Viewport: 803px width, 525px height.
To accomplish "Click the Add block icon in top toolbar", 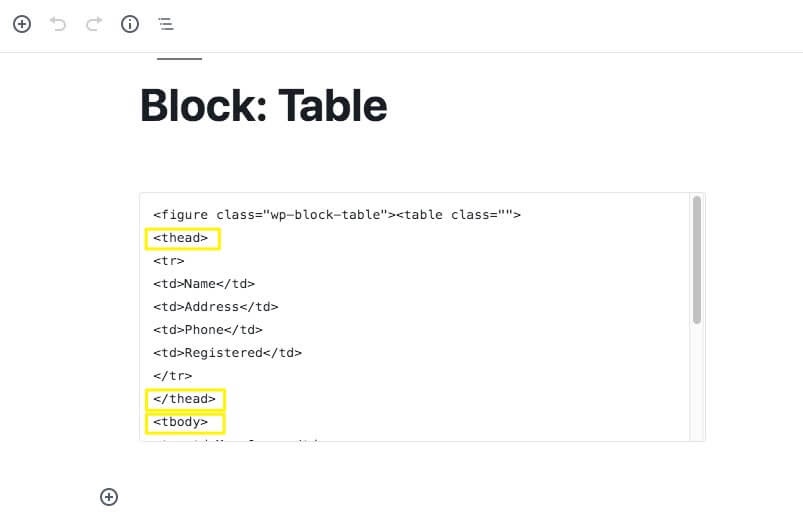I will (x=22, y=24).
